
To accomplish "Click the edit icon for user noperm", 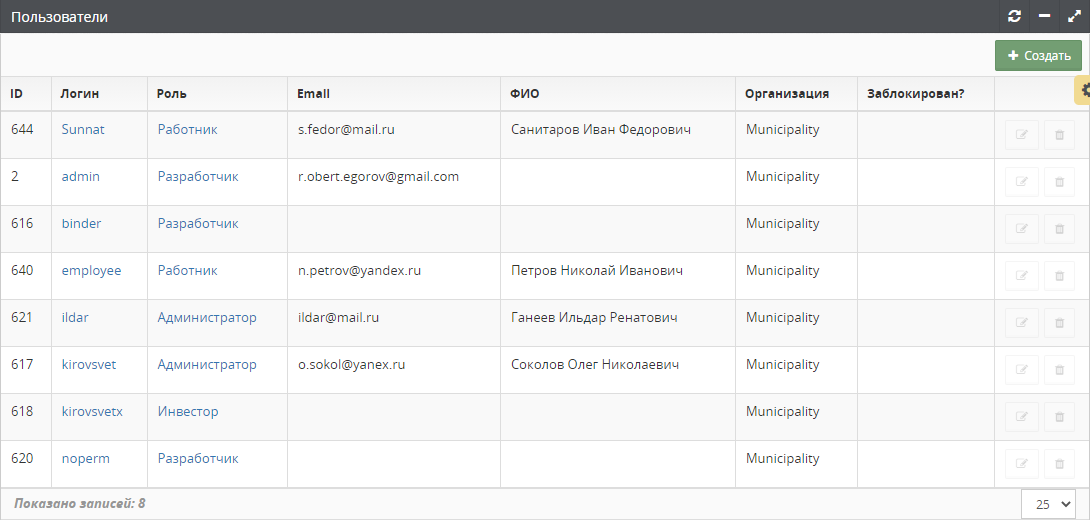I will [1022, 464].
